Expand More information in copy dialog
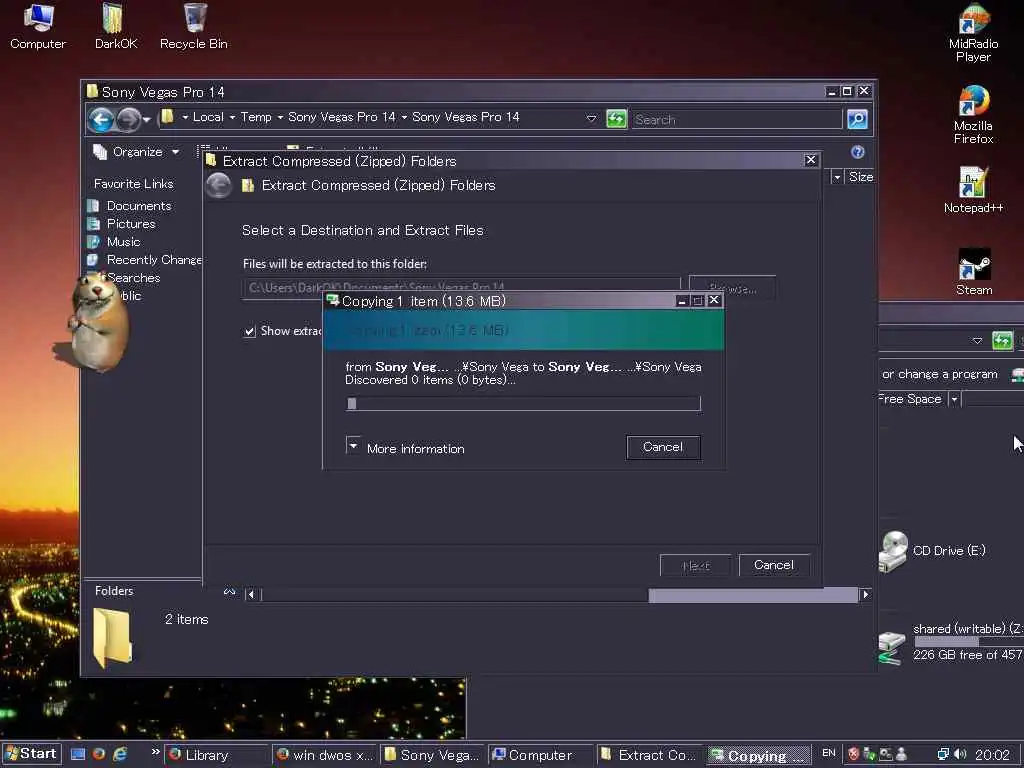Viewport: 1024px width, 768px height. 353,445
